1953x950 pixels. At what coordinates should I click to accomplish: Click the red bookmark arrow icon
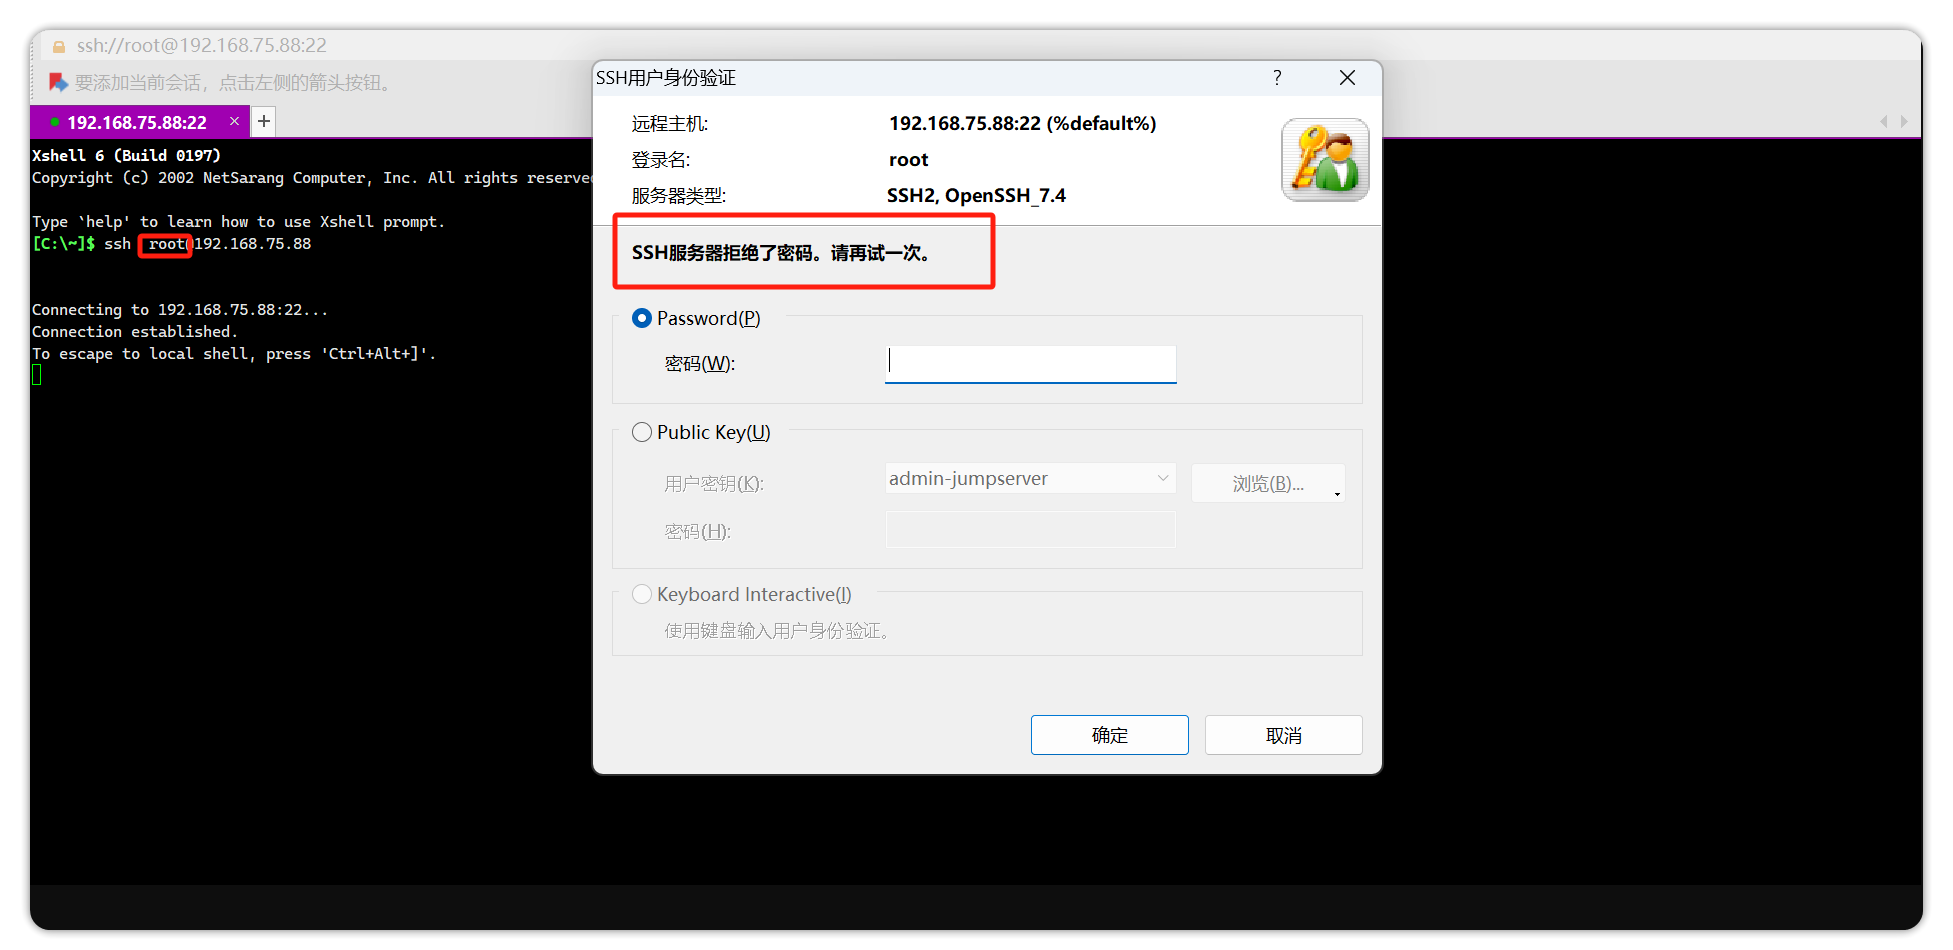59,82
